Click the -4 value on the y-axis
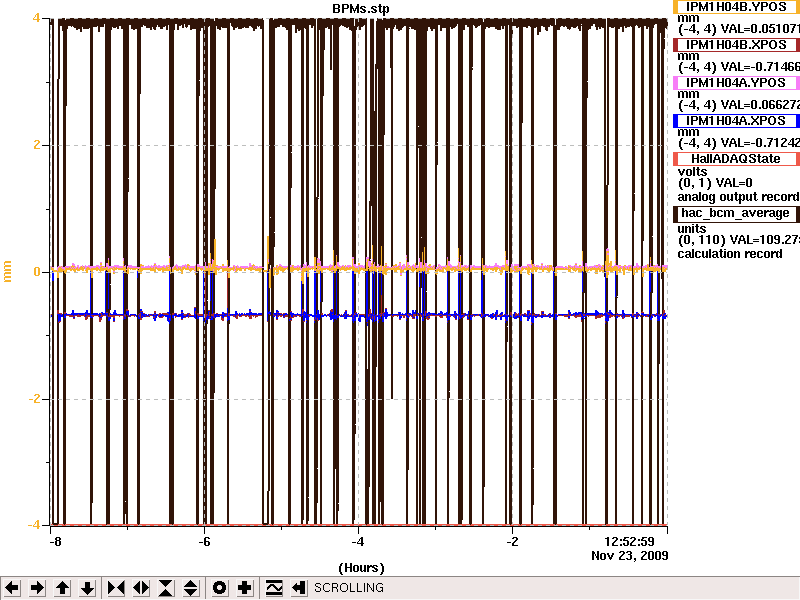 point(33,525)
